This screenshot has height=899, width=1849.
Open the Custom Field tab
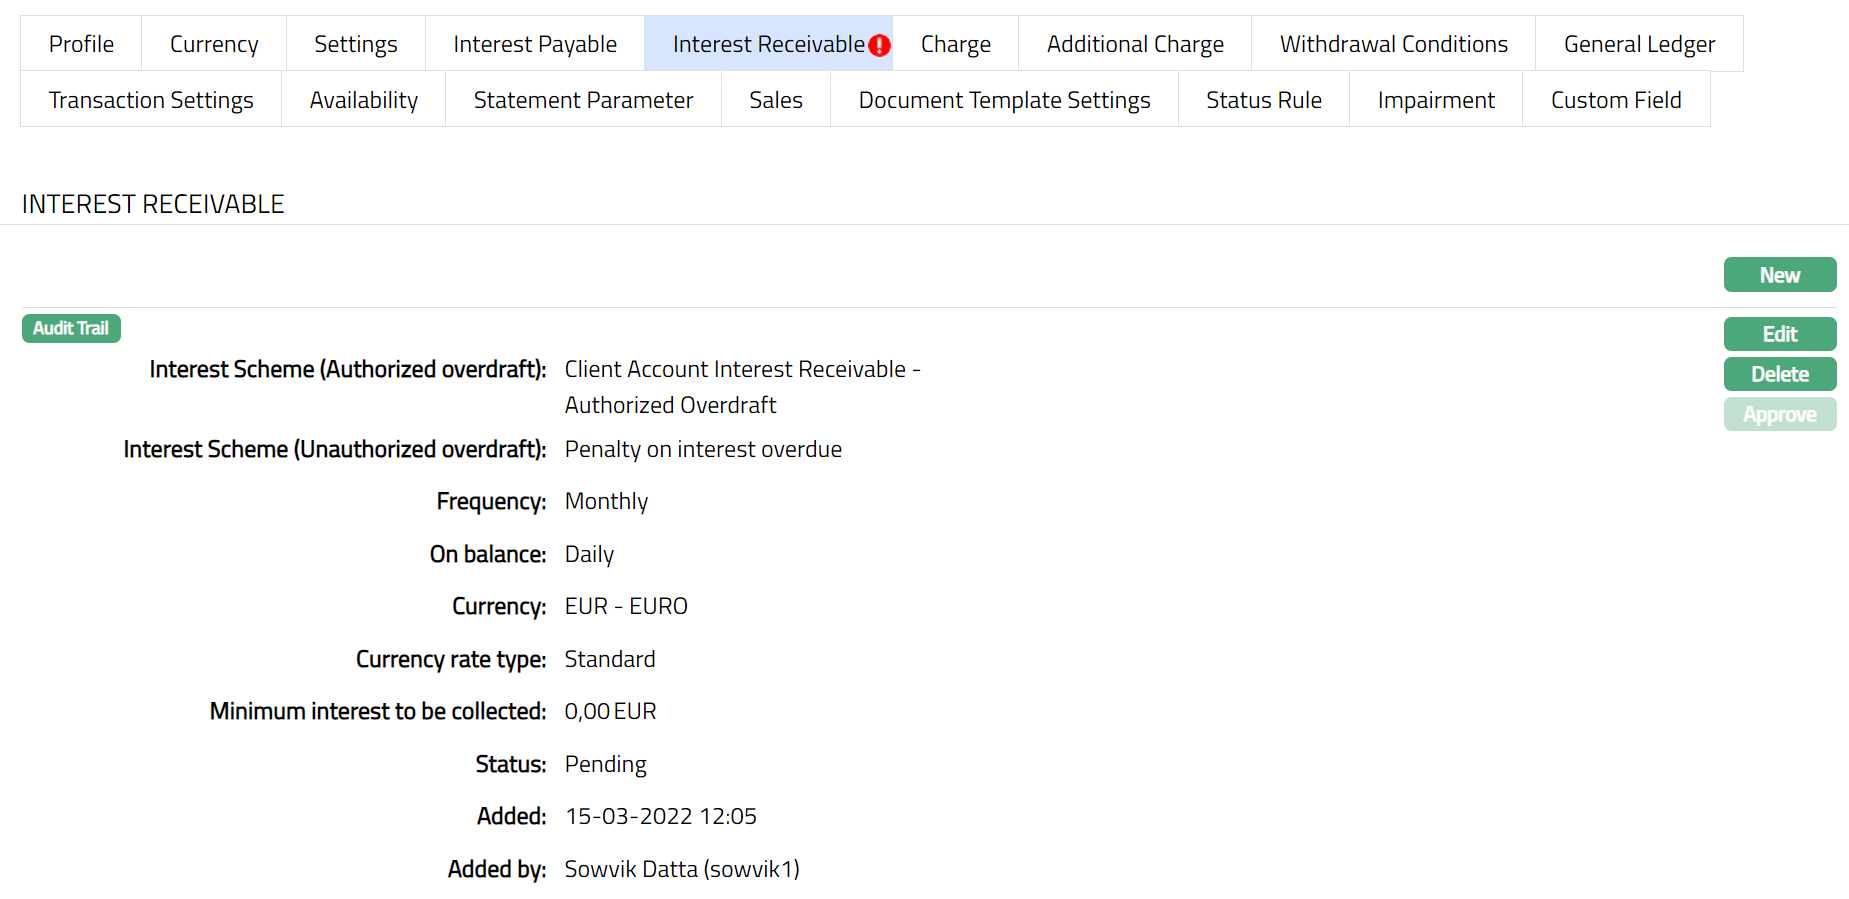pos(1616,100)
